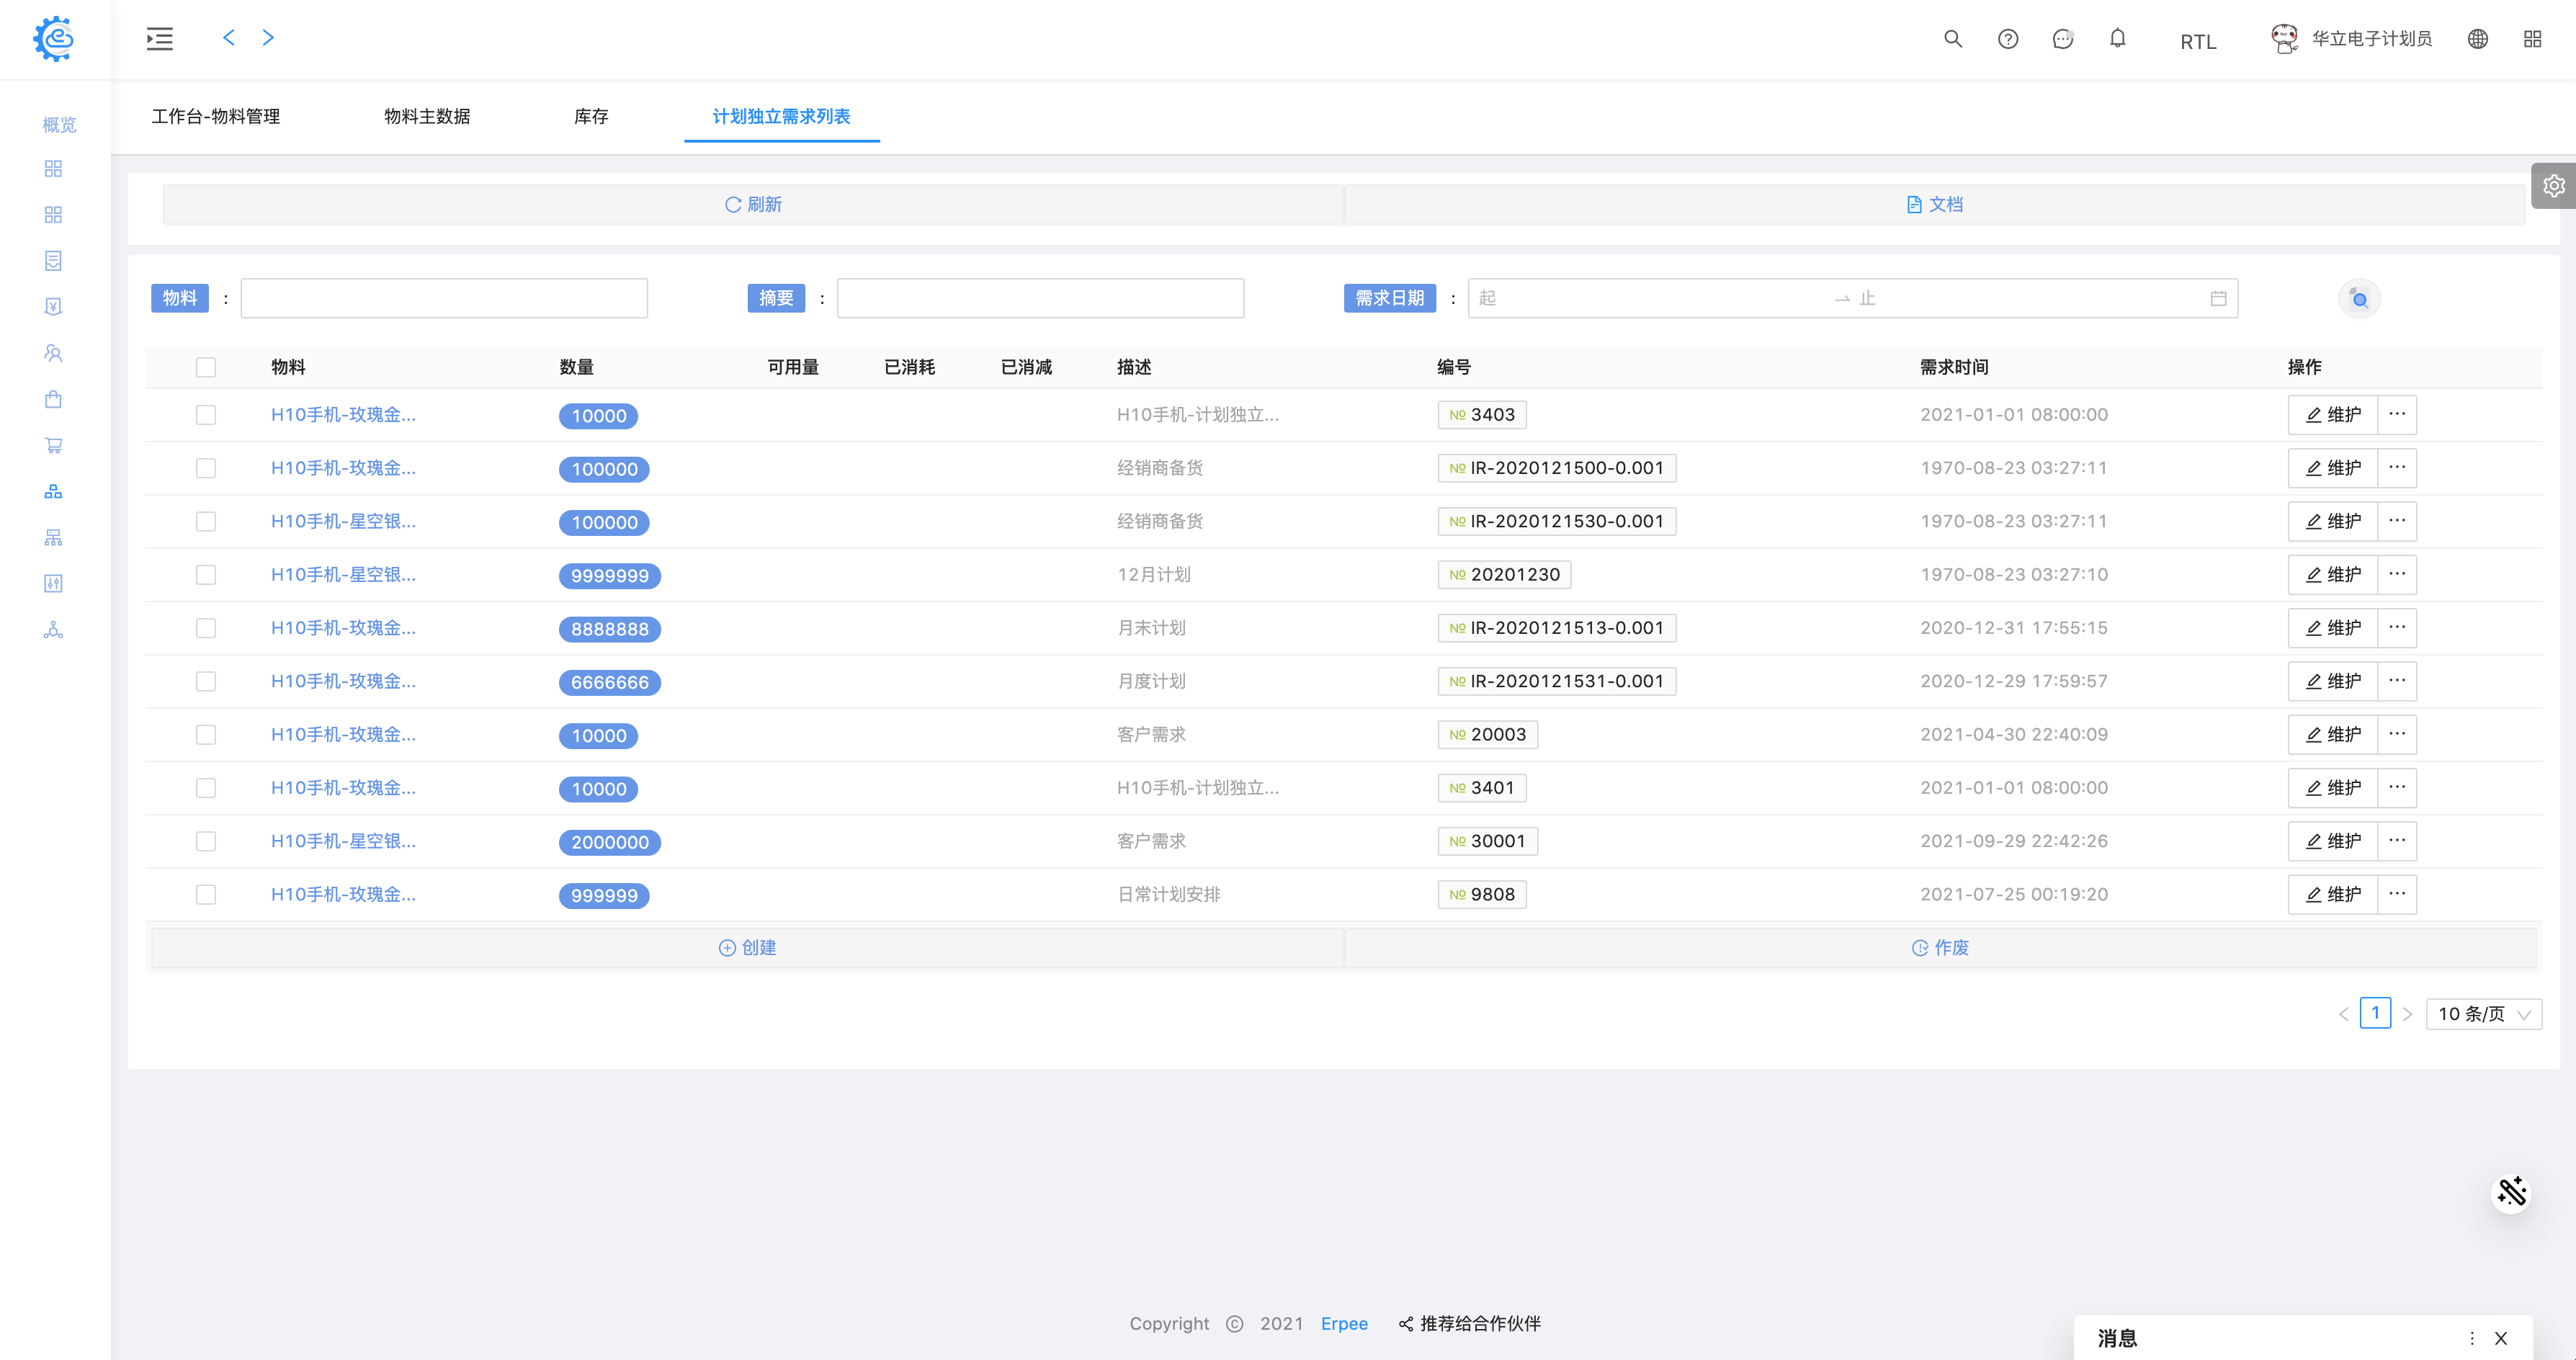Open the settings gear on right edge
2576x1360 pixels.
coord(2553,186)
